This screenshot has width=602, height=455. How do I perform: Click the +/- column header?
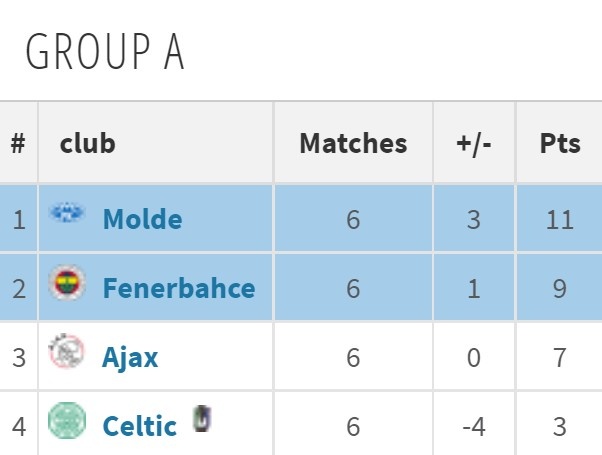474,144
